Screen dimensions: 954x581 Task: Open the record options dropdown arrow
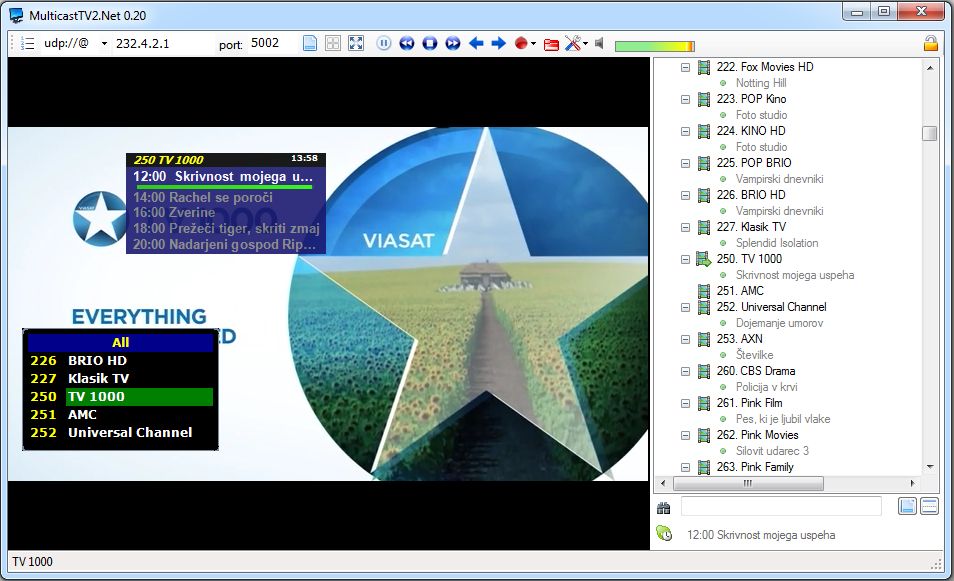(x=534, y=44)
